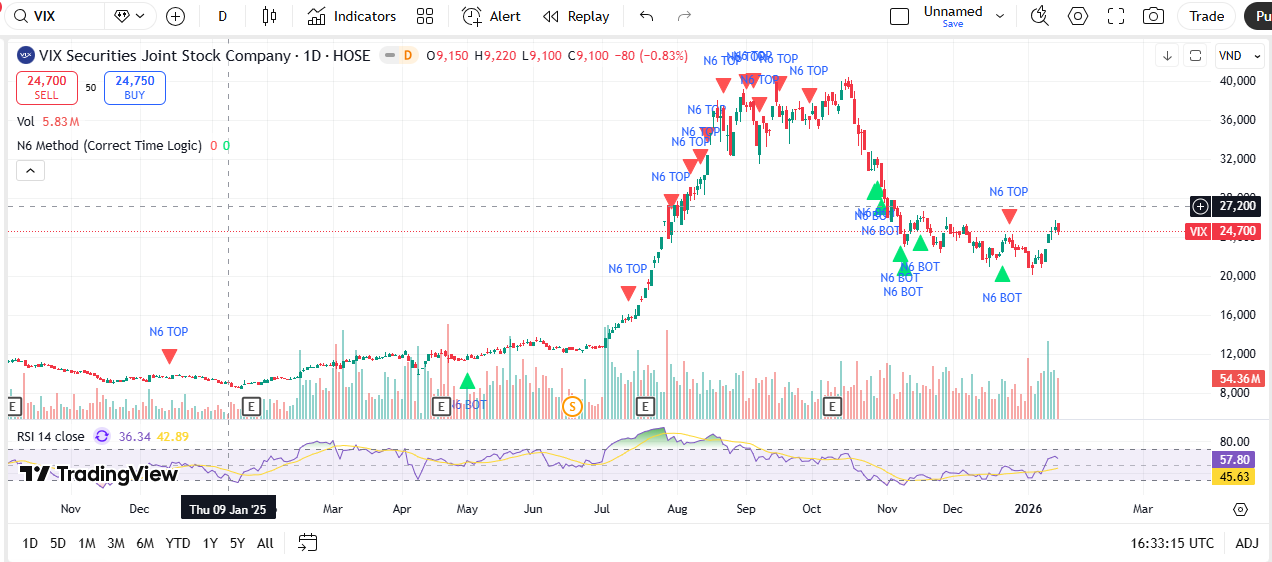1272x562 pixels.
Task: Click the earnings E marker near late April
Action: point(441,406)
